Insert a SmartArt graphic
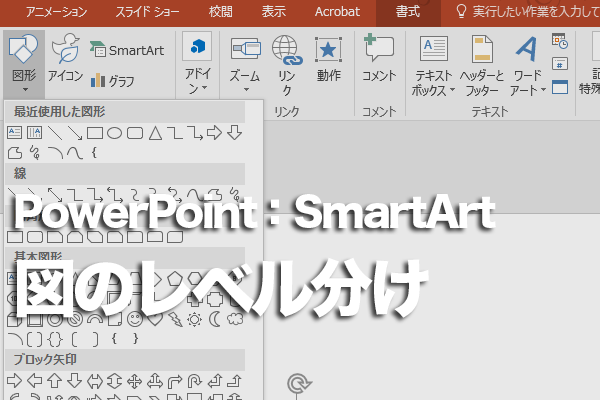 [127, 50]
